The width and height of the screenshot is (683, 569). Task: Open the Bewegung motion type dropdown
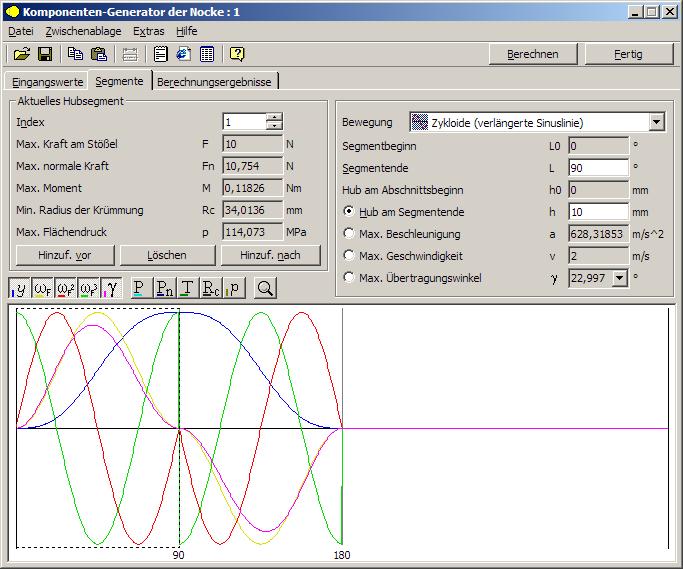[x=656, y=123]
